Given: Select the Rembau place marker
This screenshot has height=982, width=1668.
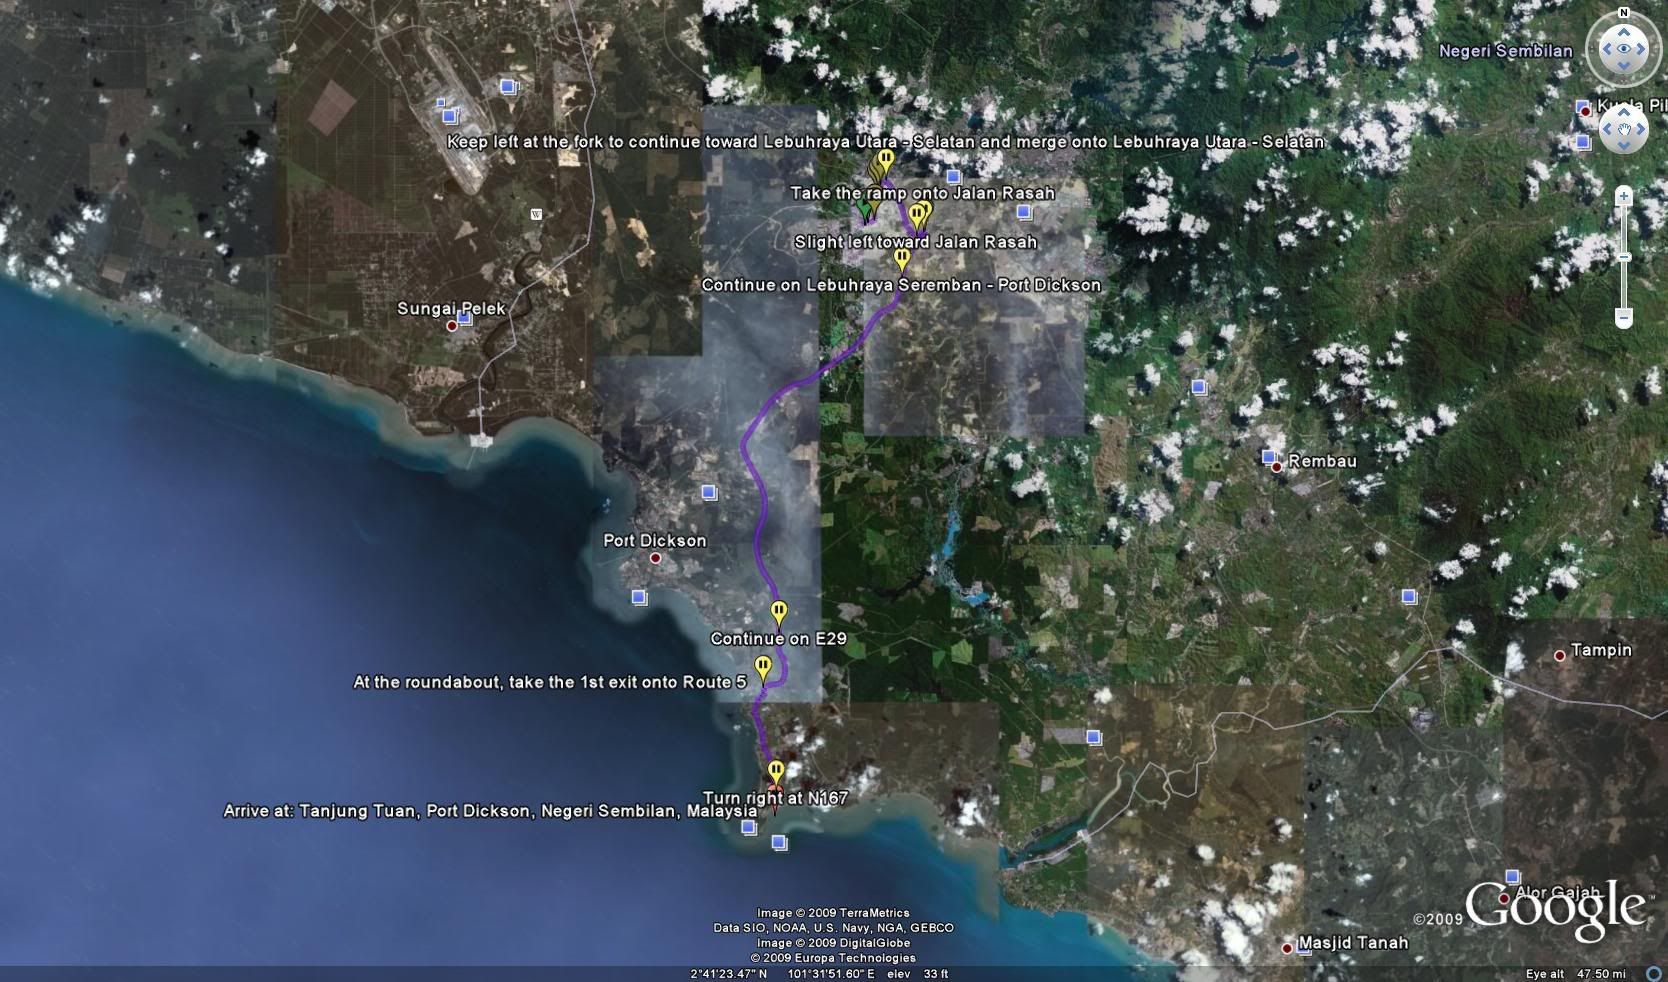Looking at the screenshot, I should pos(1277,467).
